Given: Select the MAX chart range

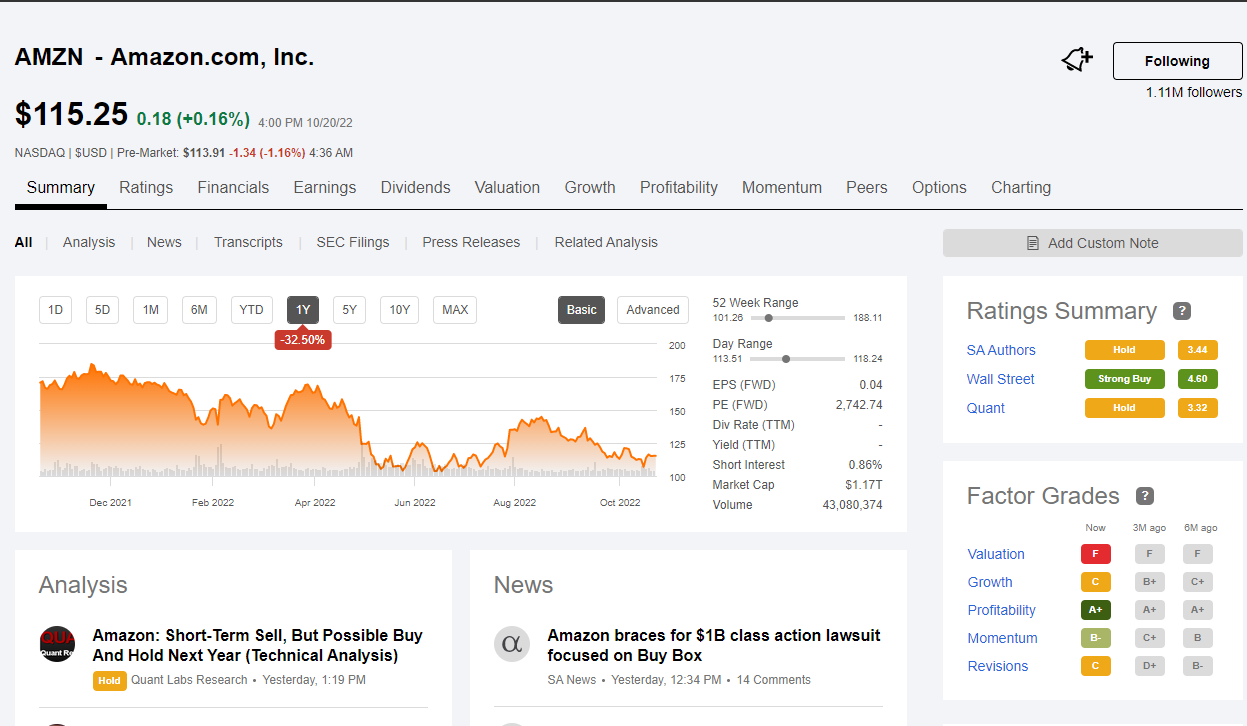Looking at the screenshot, I should tap(455, 310).
